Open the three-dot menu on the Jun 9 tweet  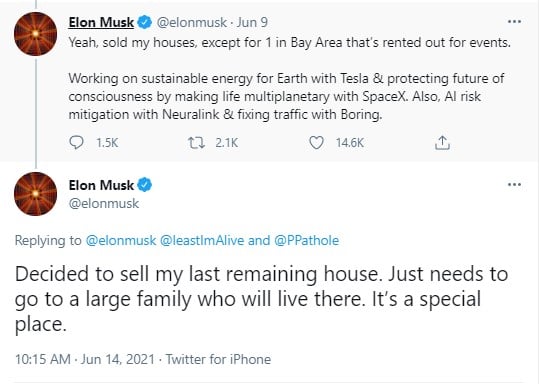pos(514,22)
